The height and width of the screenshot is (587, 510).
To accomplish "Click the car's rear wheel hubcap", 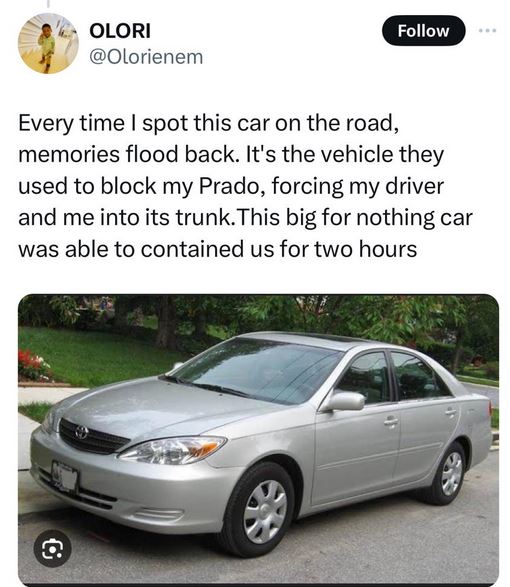I will [x=451, y=474].
